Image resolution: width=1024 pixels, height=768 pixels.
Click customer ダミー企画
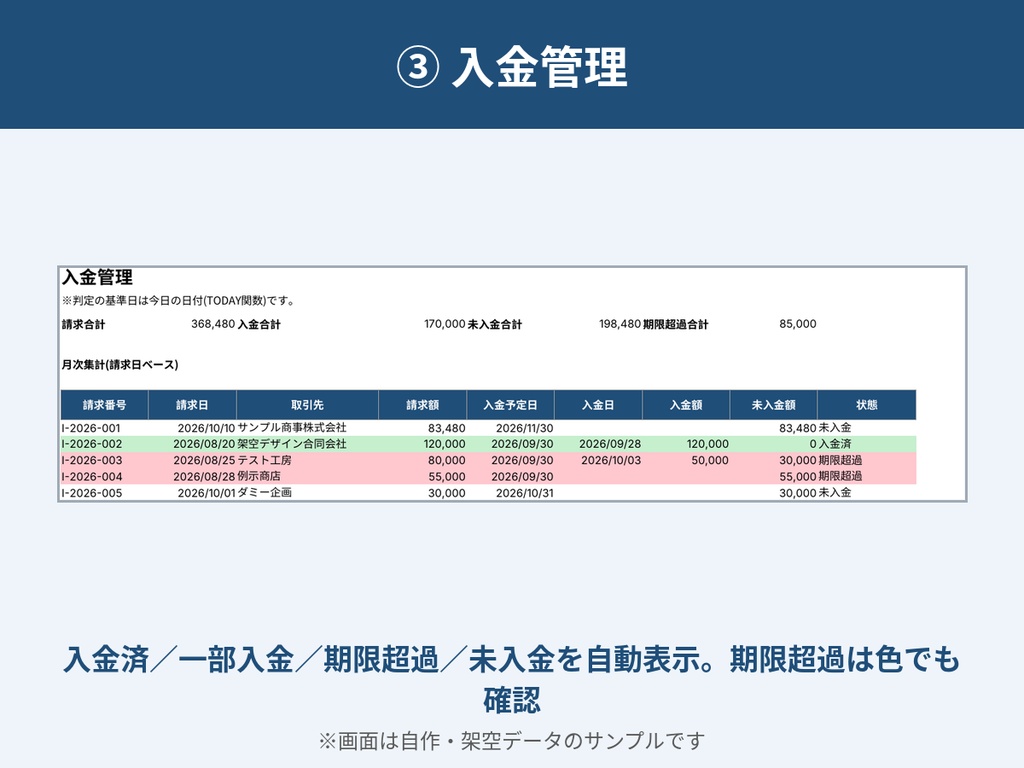pos(264,493)
